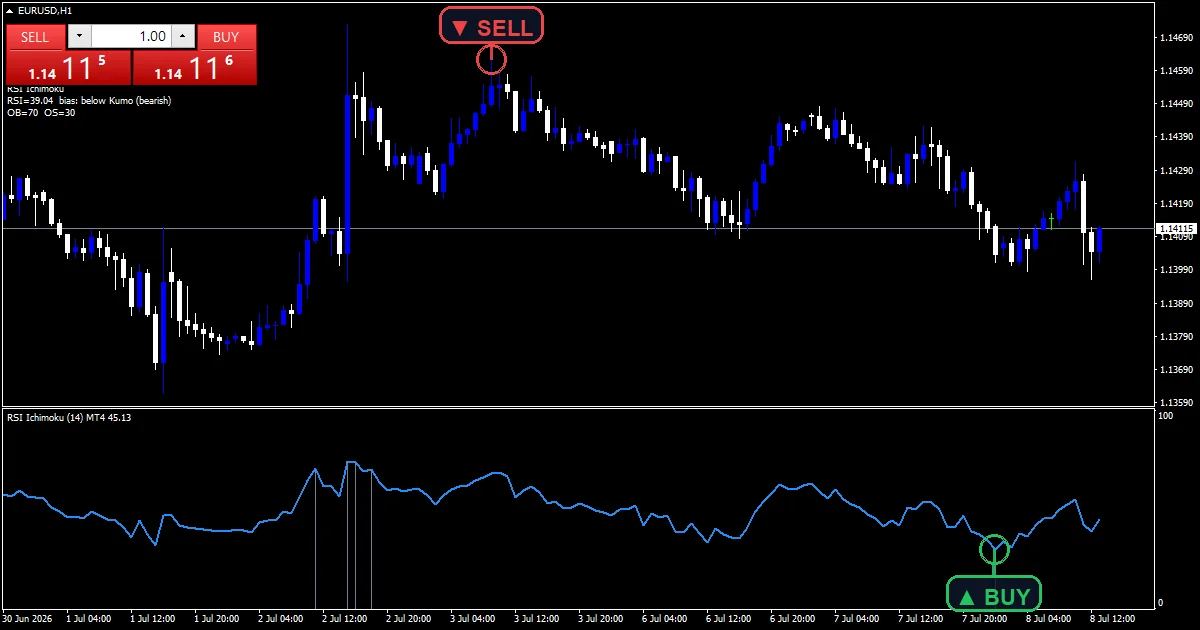Click the '2 Jul 04:00' time axis label

coord(283,619)
